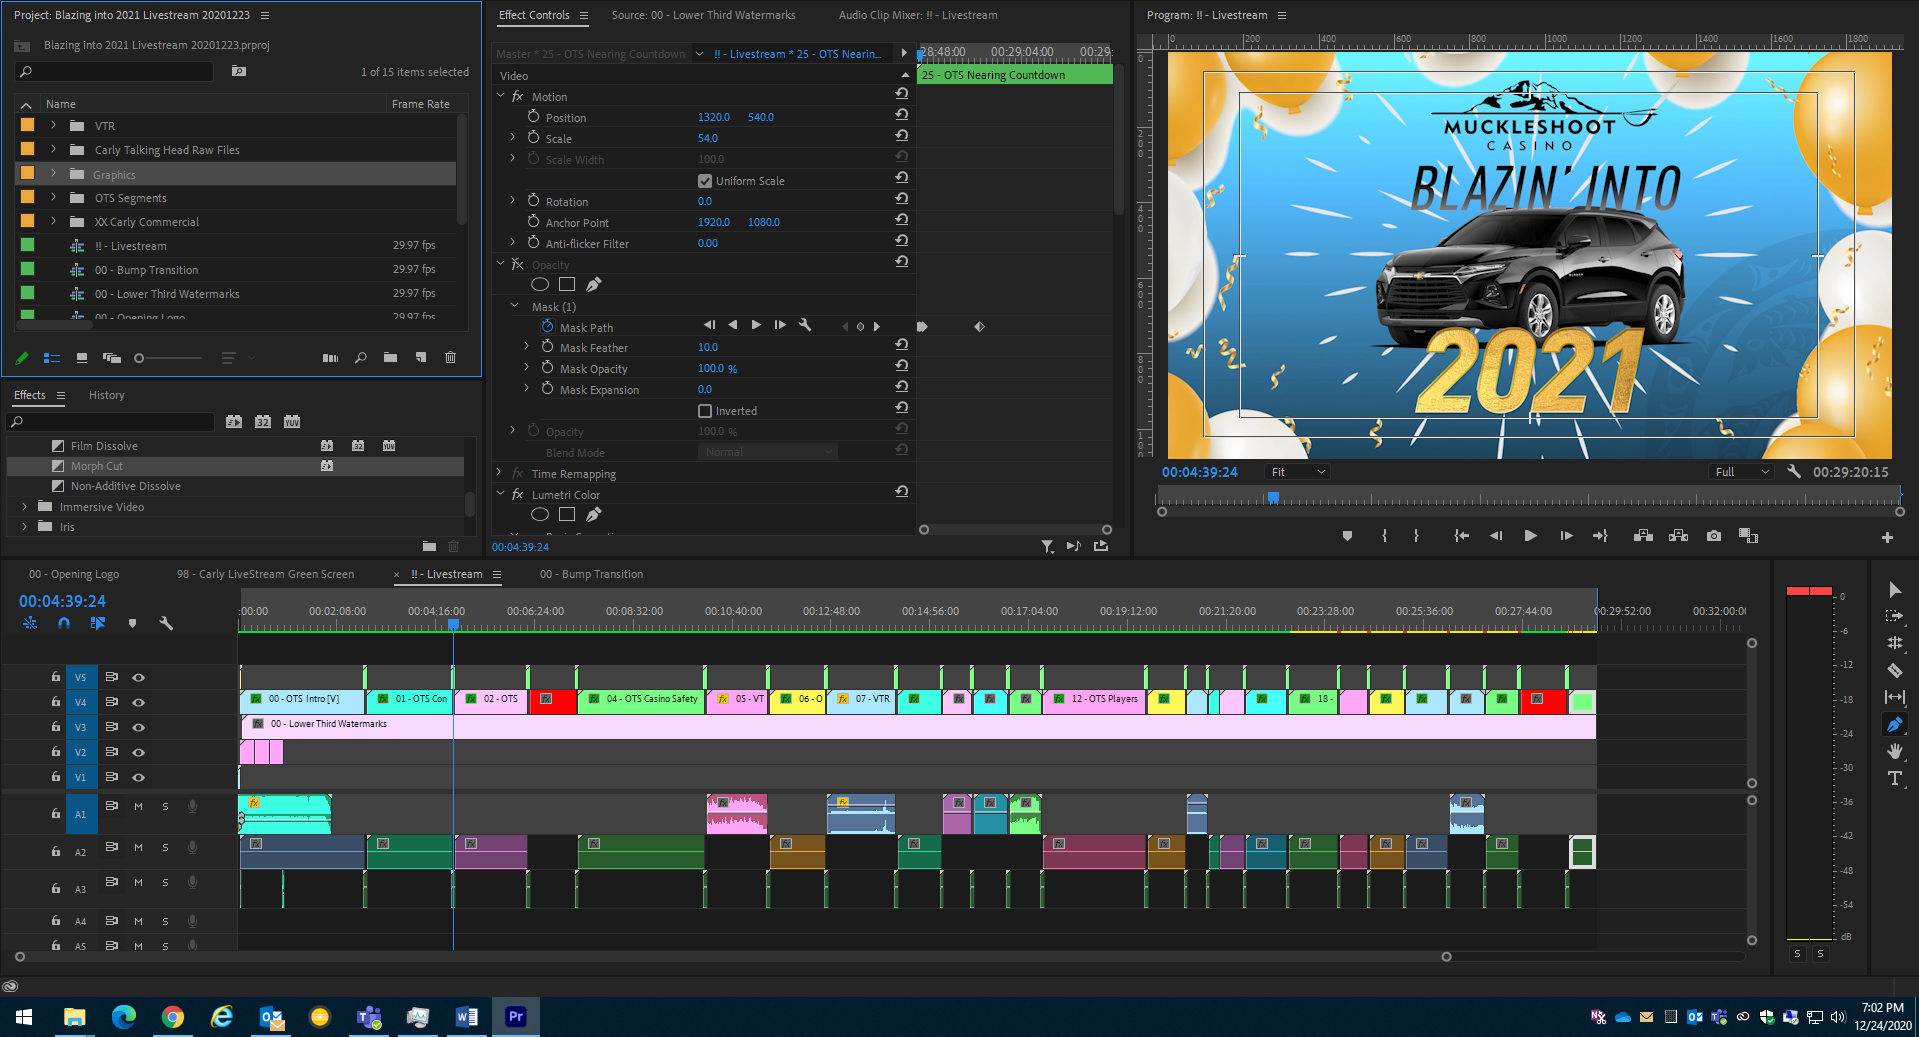Open Google Chrome from the taskbar
This screenshot has height=1037, width=1919.
(x=173, y=1017)
